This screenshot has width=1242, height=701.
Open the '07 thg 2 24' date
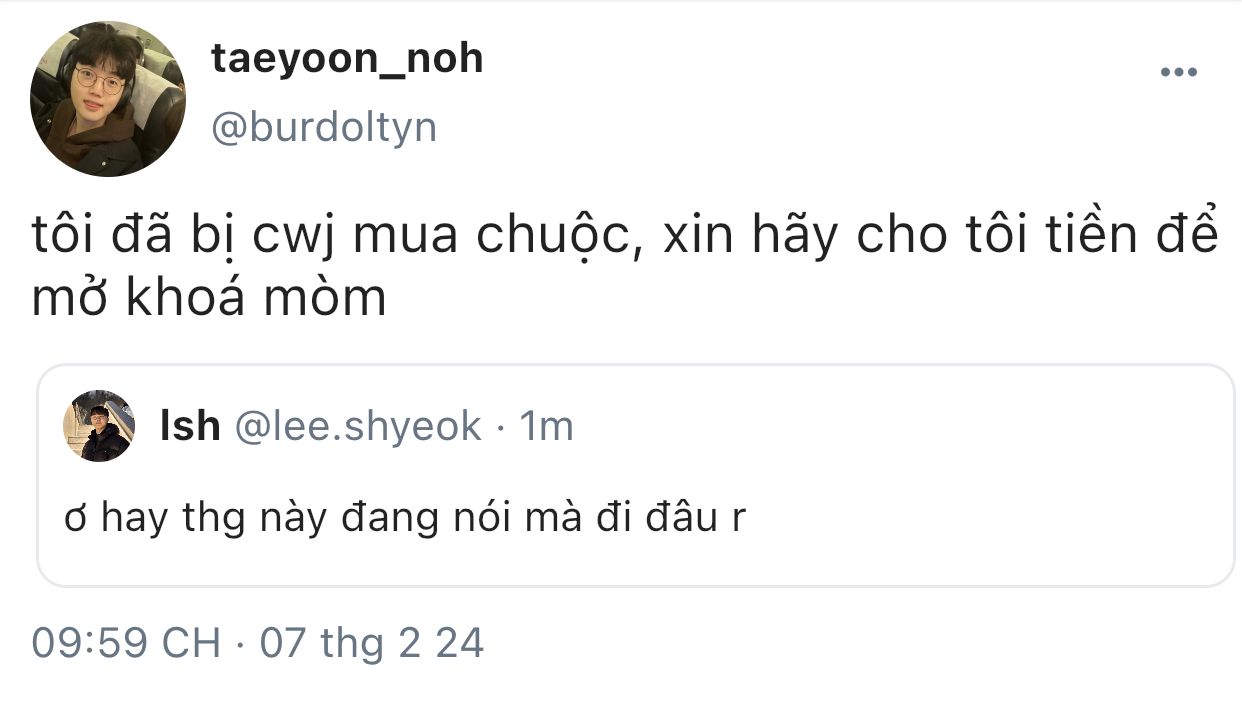tap(372, 642)
